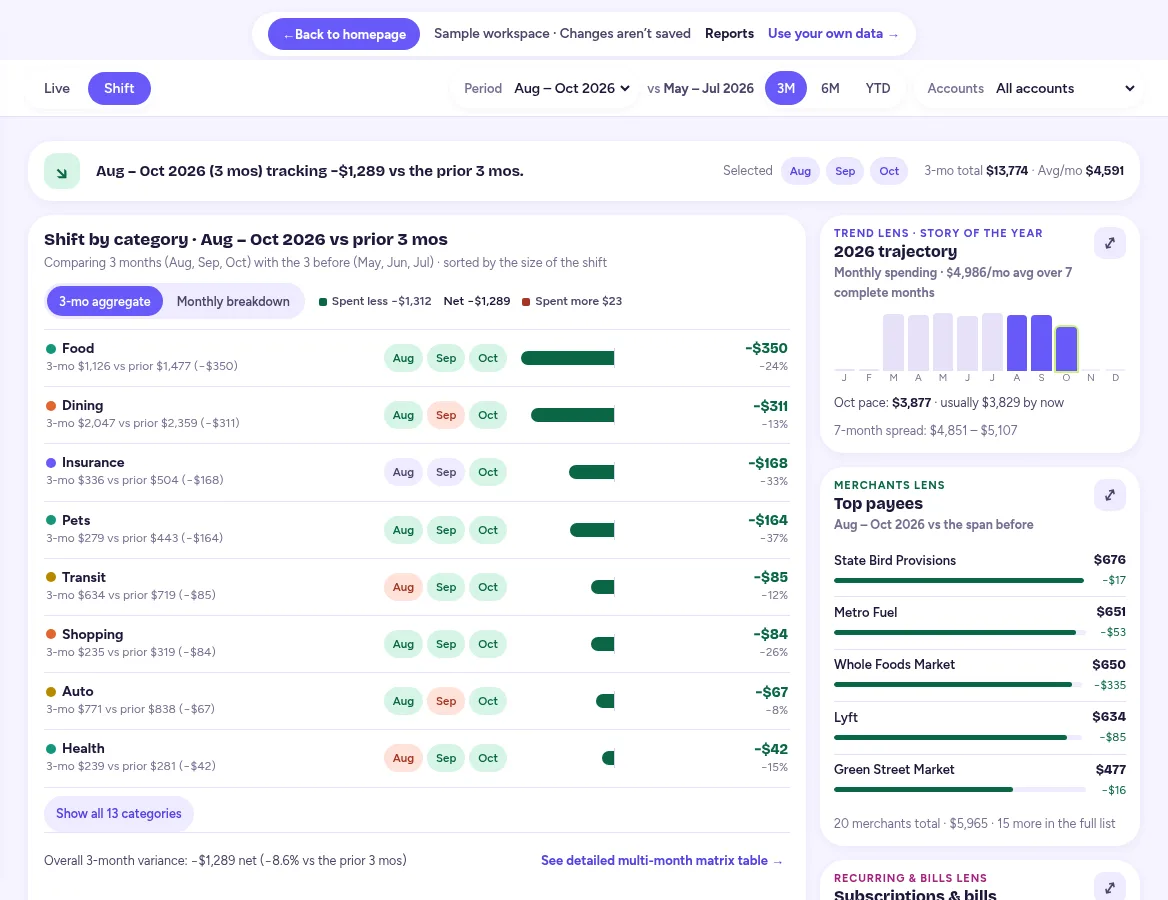Expand the 2026 trajectory trend lens card
This screenshot has width=1168, height=900.
(1109, 243)
